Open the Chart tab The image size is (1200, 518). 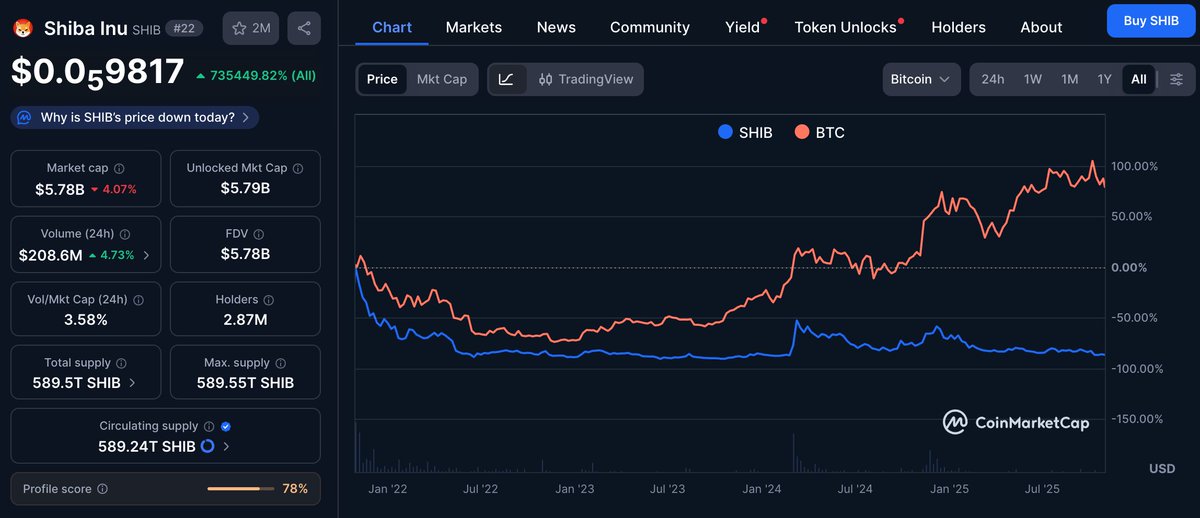click(x=392, y=27)
